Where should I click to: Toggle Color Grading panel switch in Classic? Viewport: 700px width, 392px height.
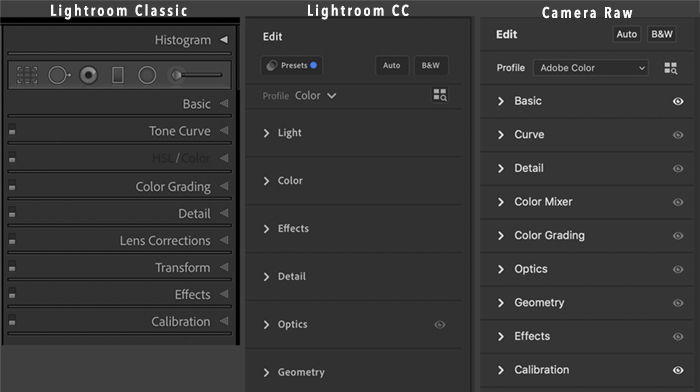[12, 185]
